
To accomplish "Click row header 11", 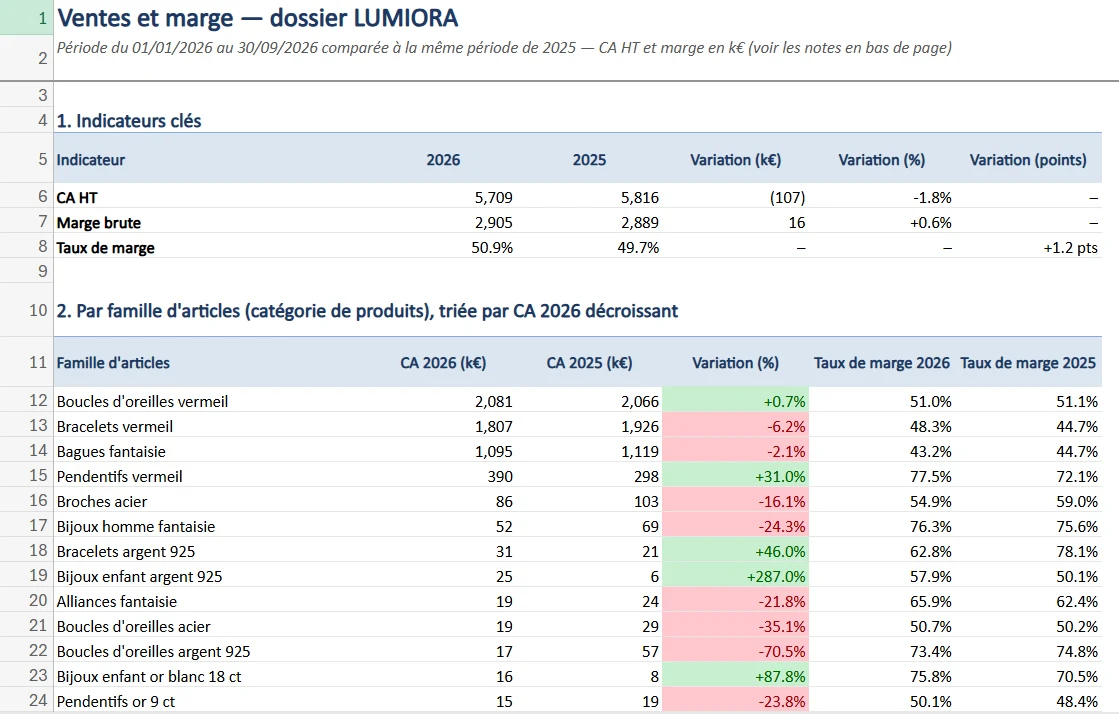I will [x=26, y=362].
